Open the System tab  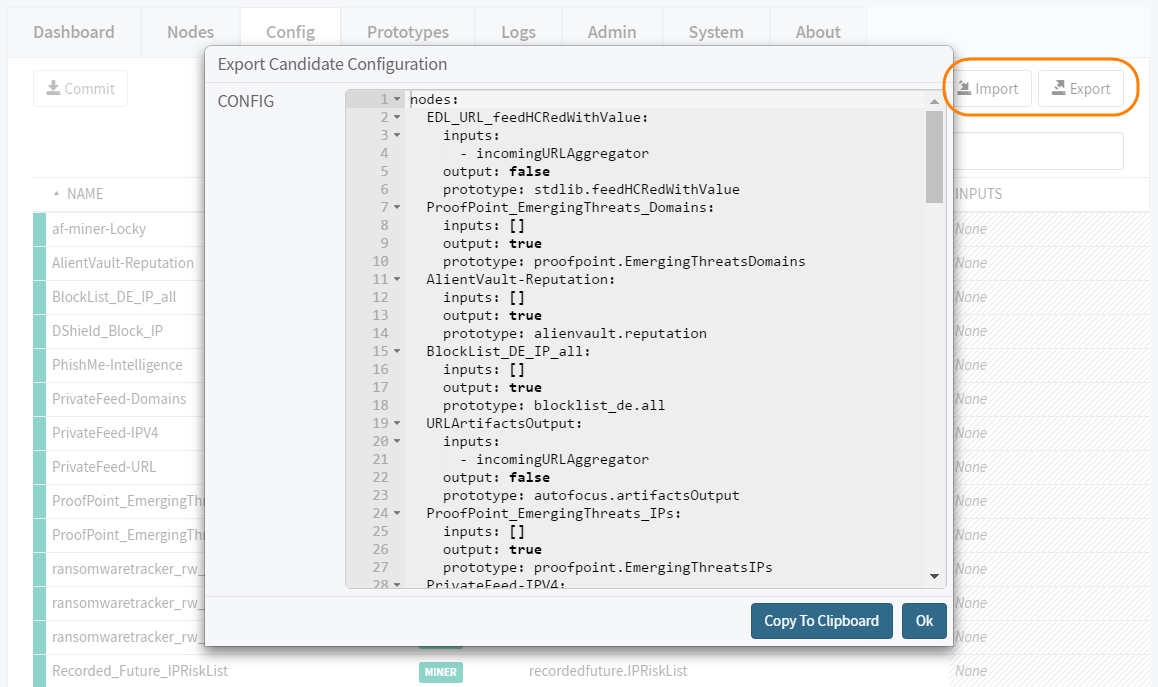pos(715,32)
